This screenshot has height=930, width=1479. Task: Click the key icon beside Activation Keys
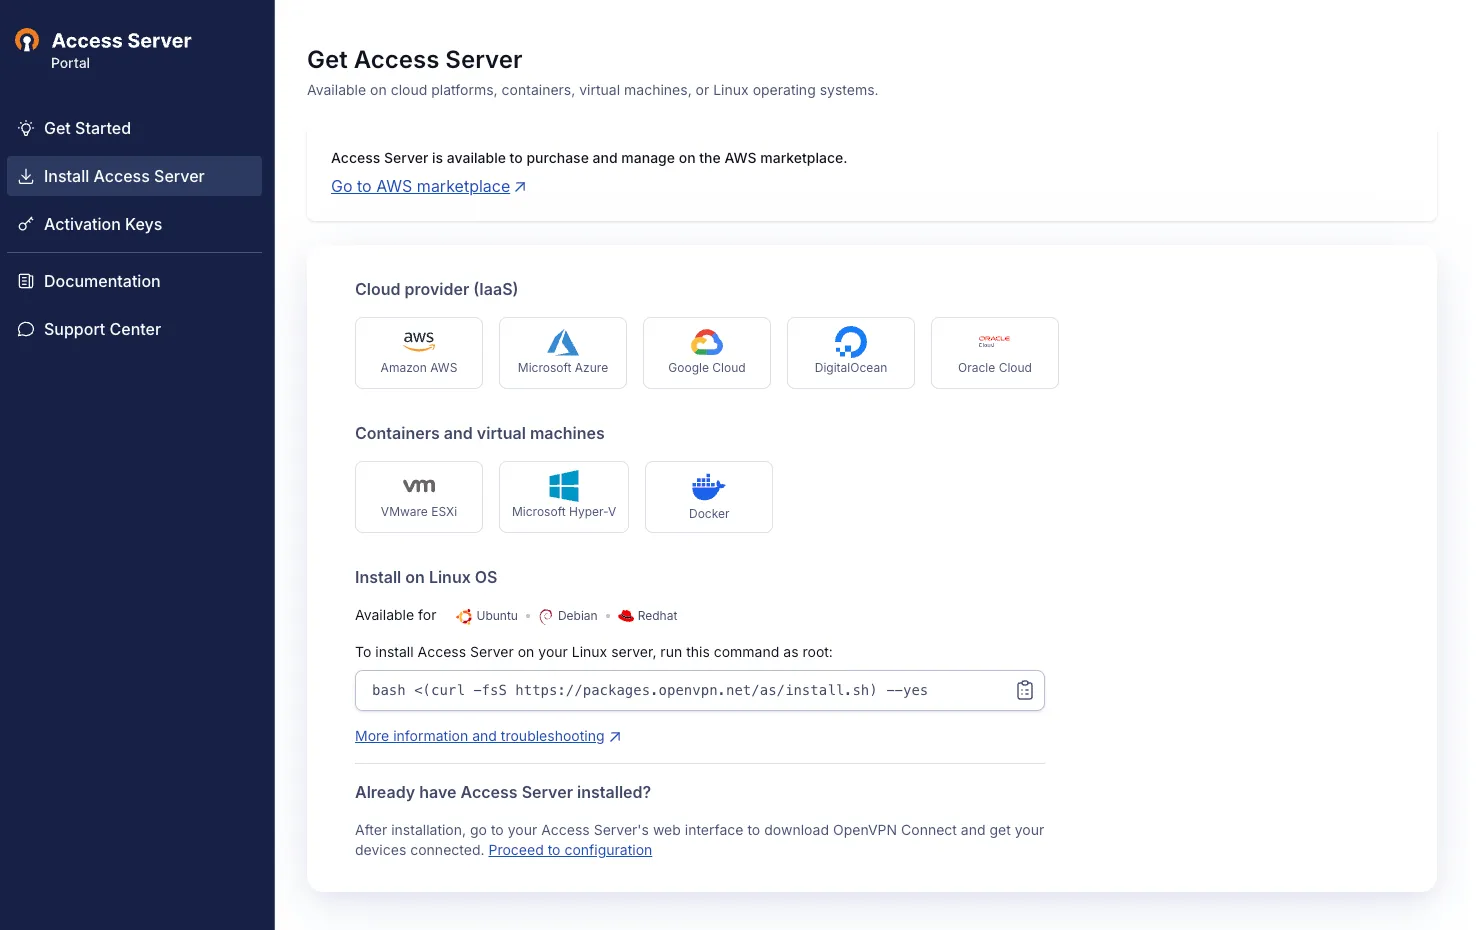[x=26, y=224]
